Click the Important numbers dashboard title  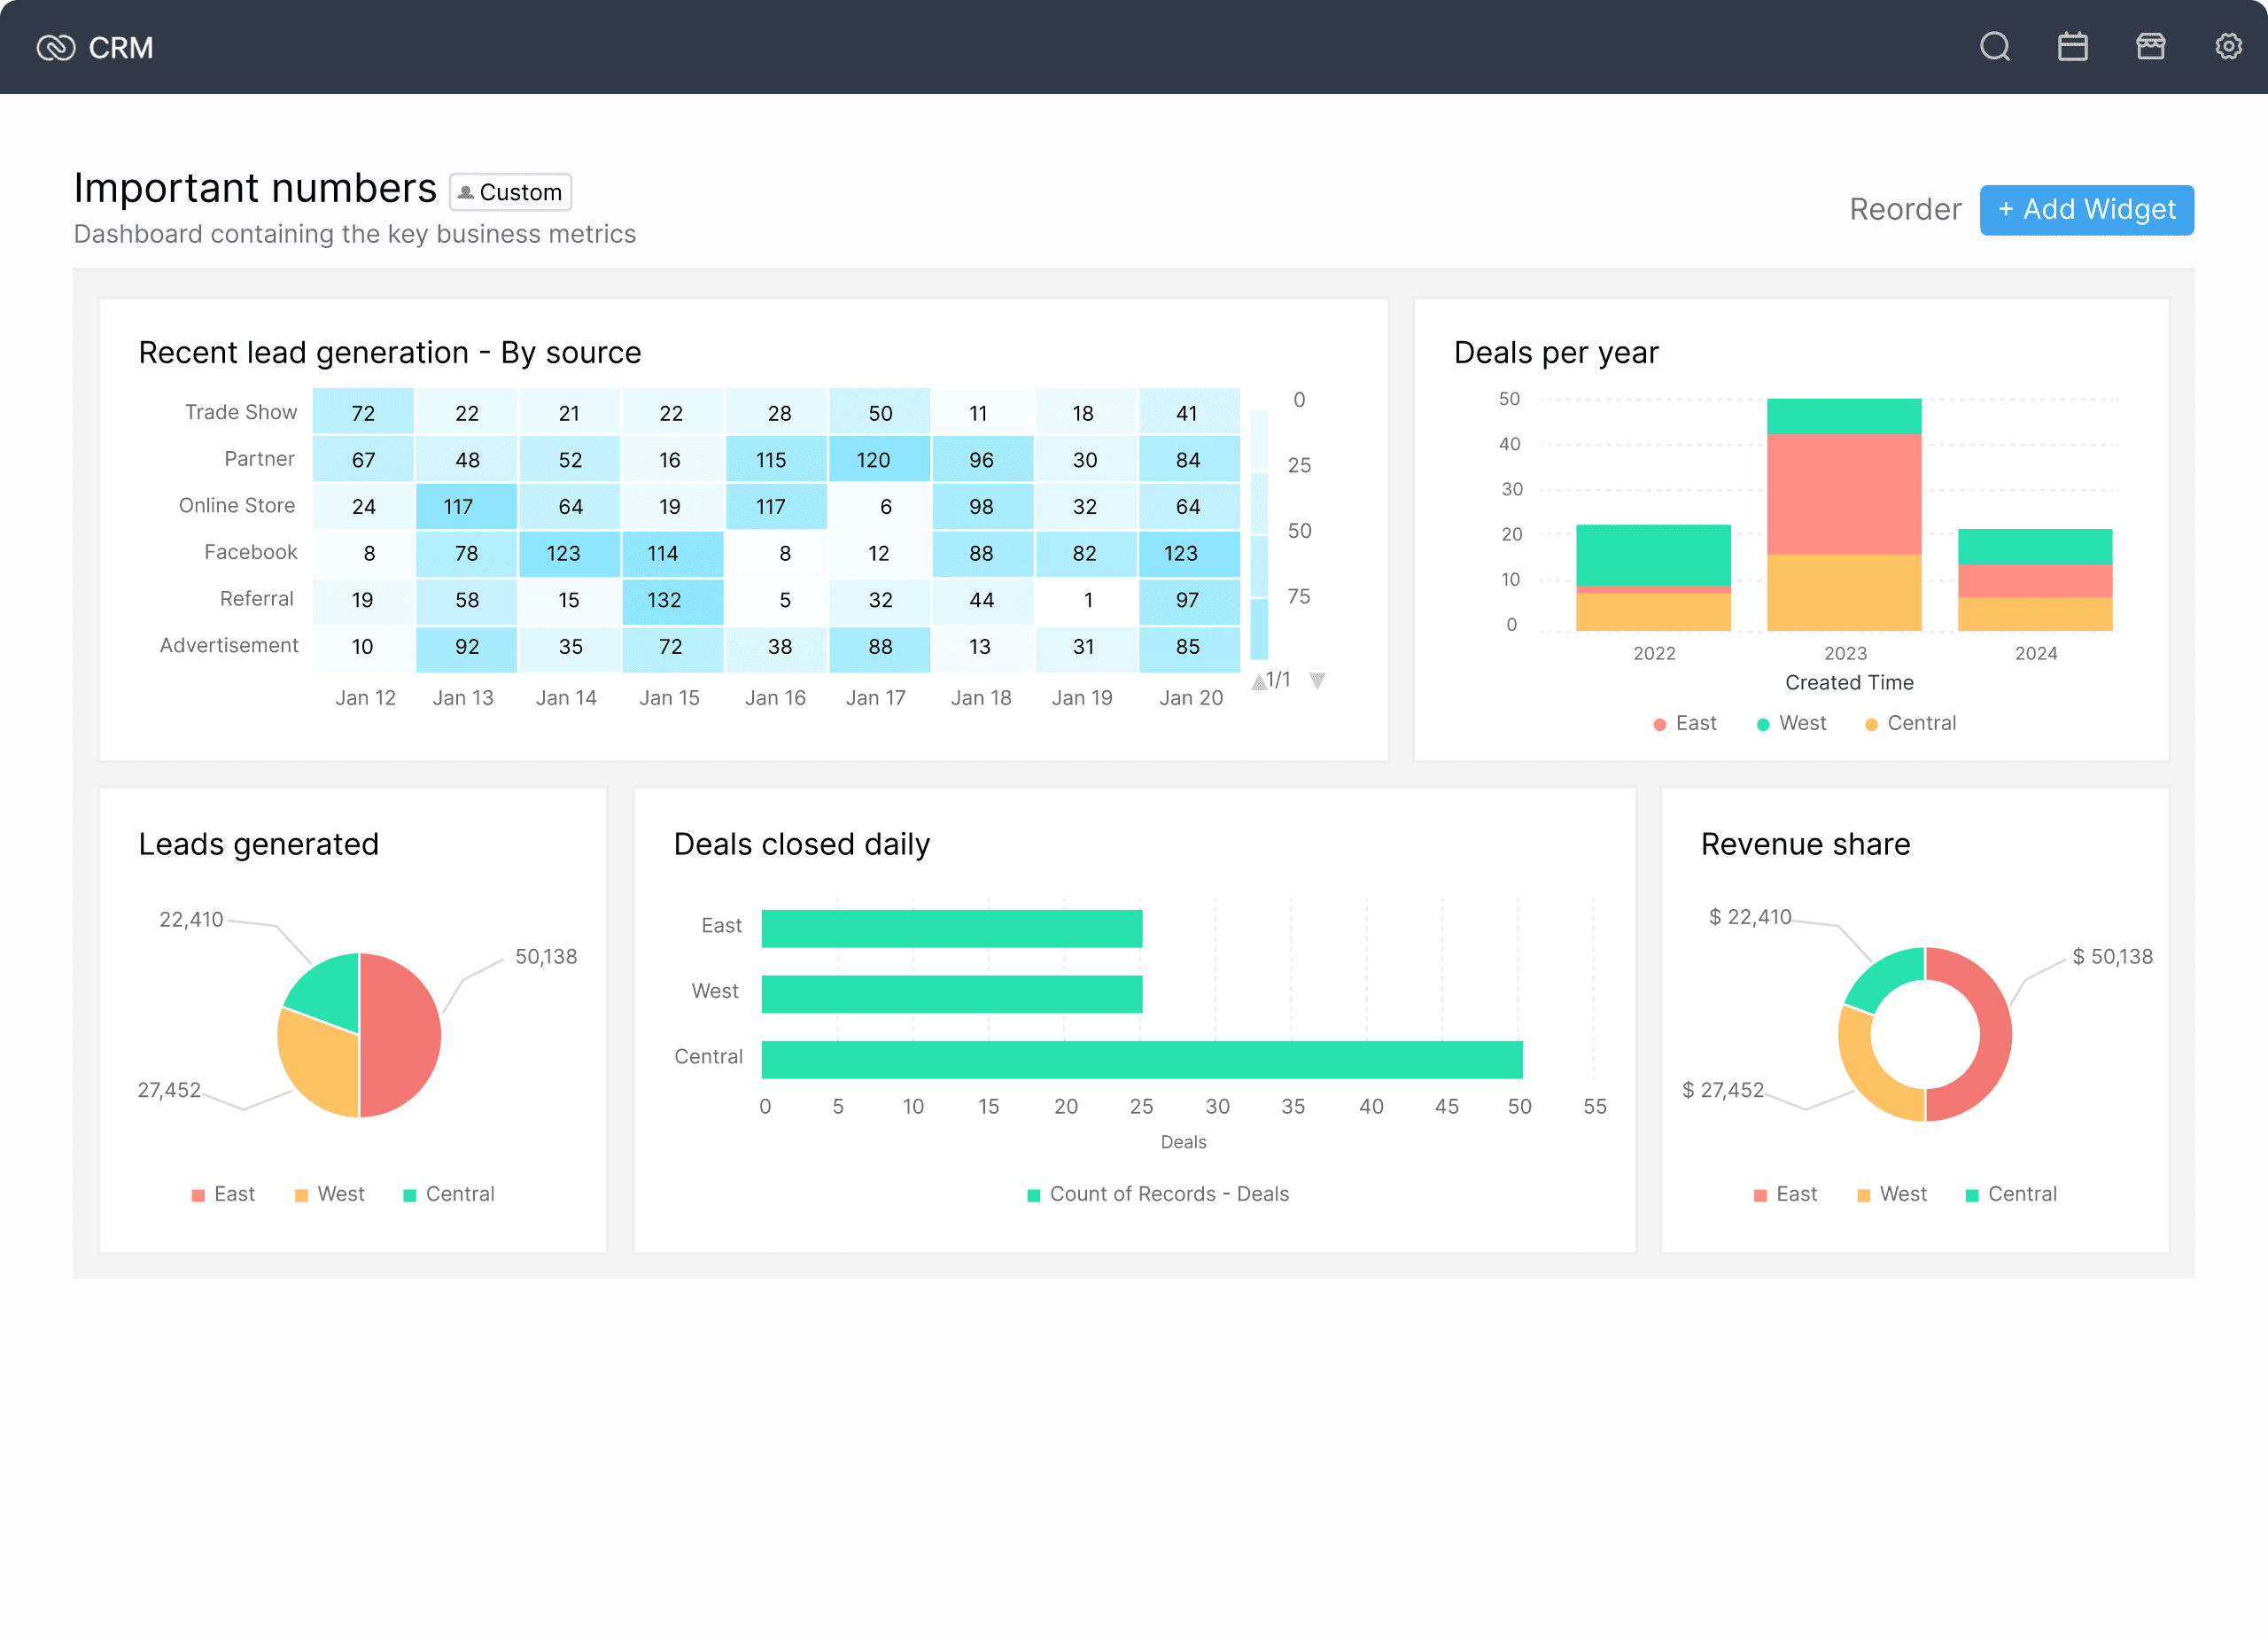click(255, 188)
